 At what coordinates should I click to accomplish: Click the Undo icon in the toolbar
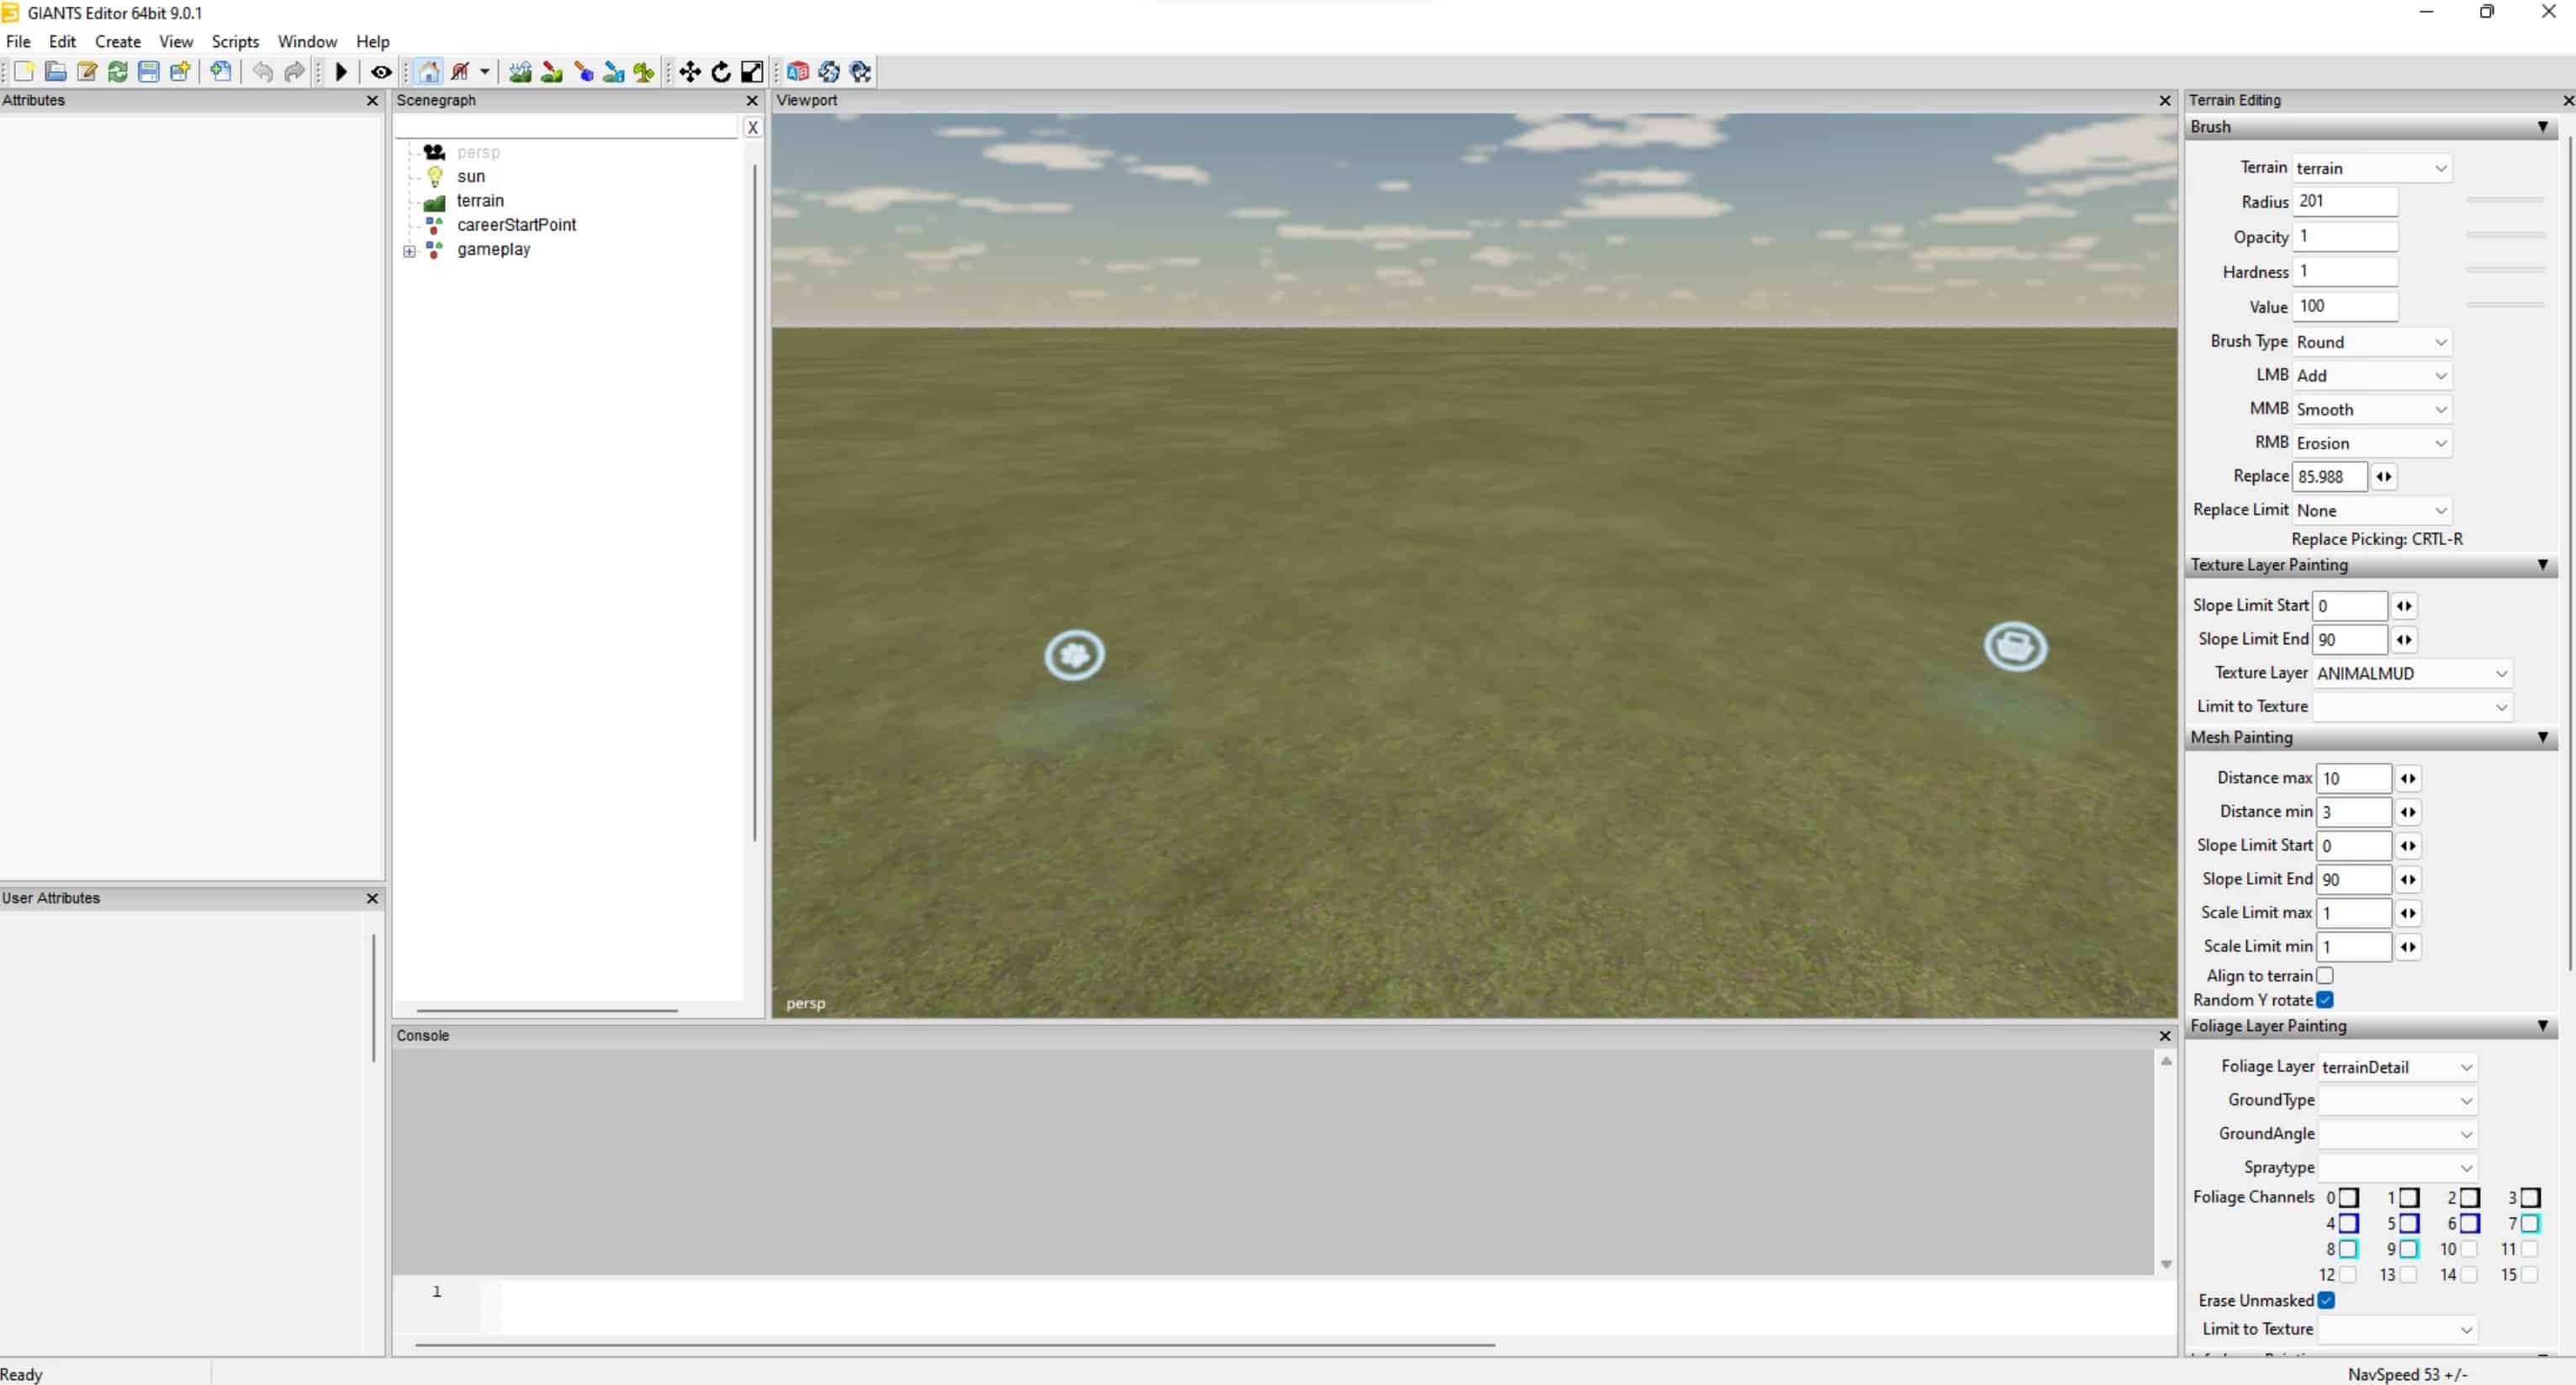(x=262, y=71)
